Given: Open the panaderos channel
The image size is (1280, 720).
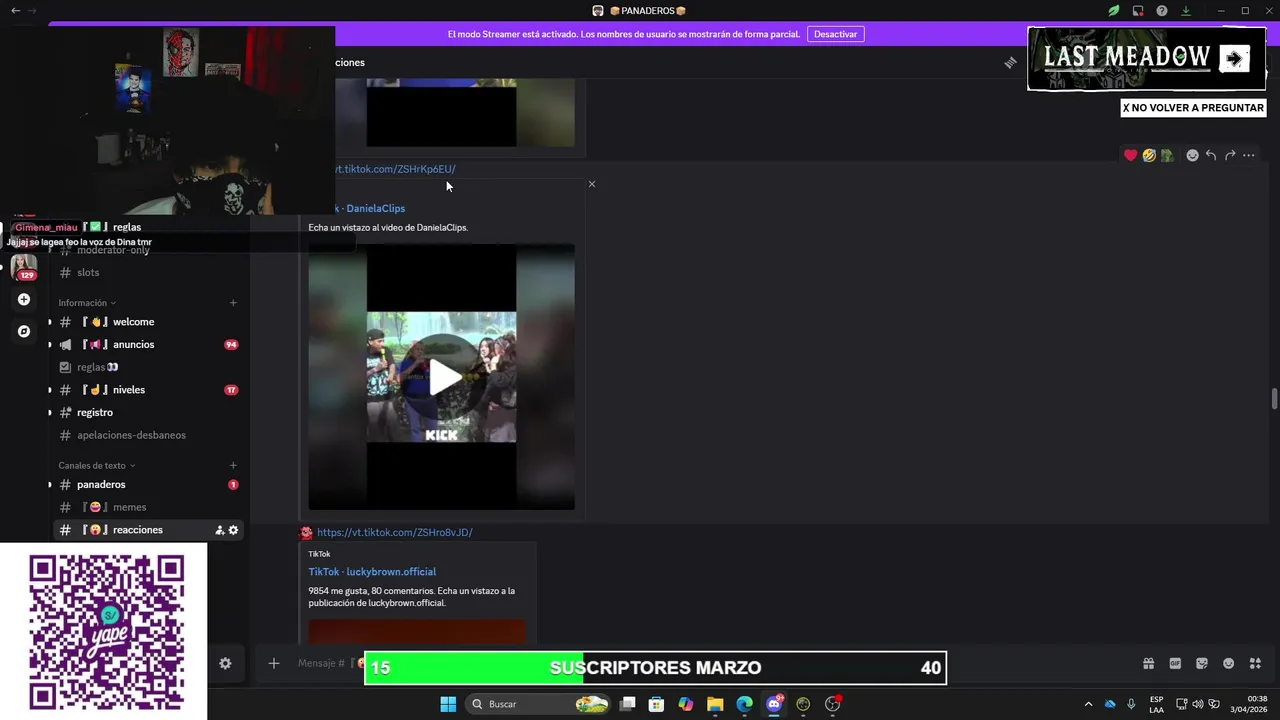Looking at the screenshot, I should [x=148, y=484].
